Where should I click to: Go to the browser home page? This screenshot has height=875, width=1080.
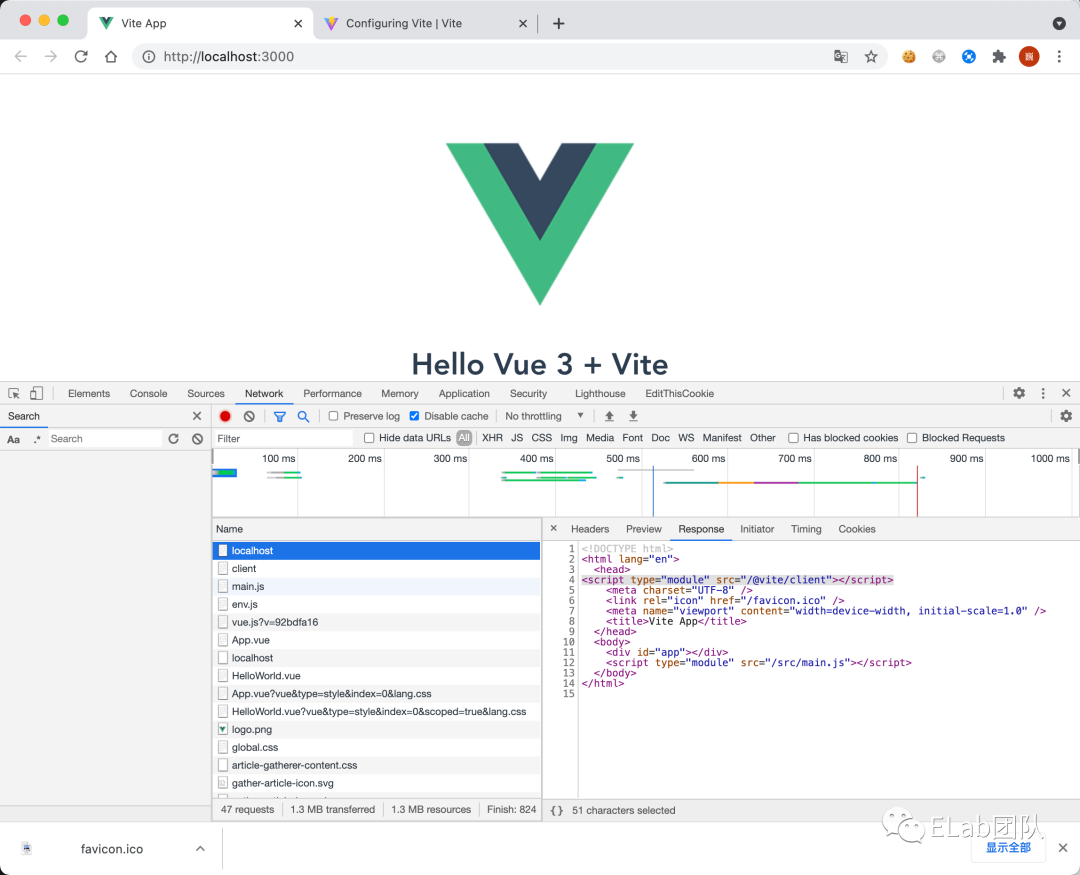tap(111, 56)
